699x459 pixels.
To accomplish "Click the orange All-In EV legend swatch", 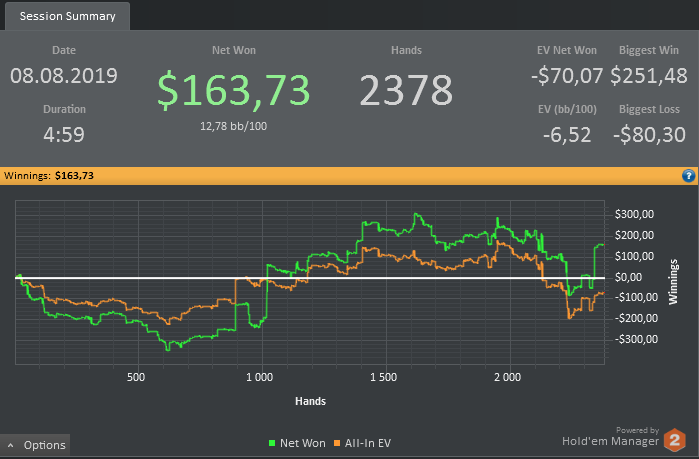I will [x=337, y=443].
